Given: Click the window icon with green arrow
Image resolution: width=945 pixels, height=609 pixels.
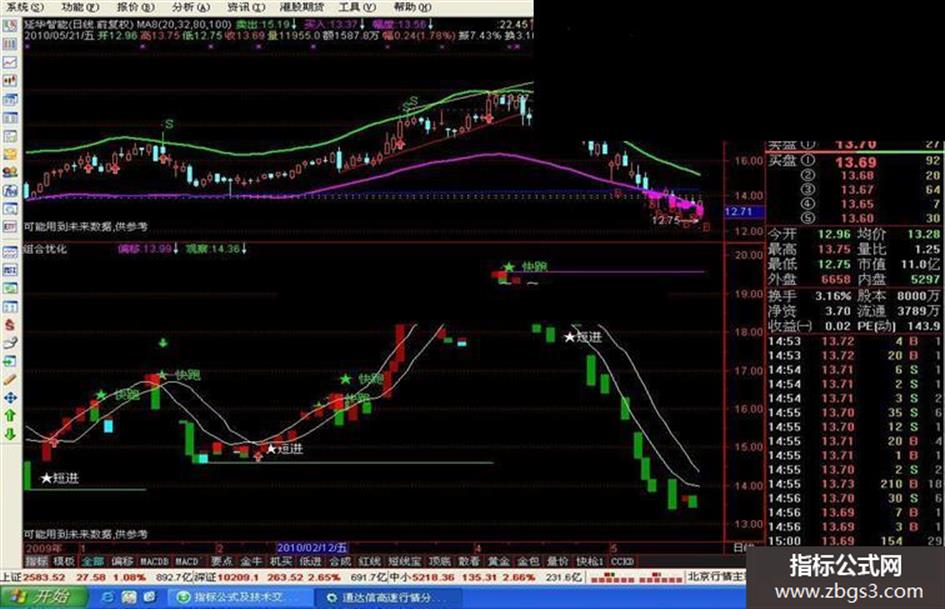Looking at the screenshot, I should click(10, 361).
